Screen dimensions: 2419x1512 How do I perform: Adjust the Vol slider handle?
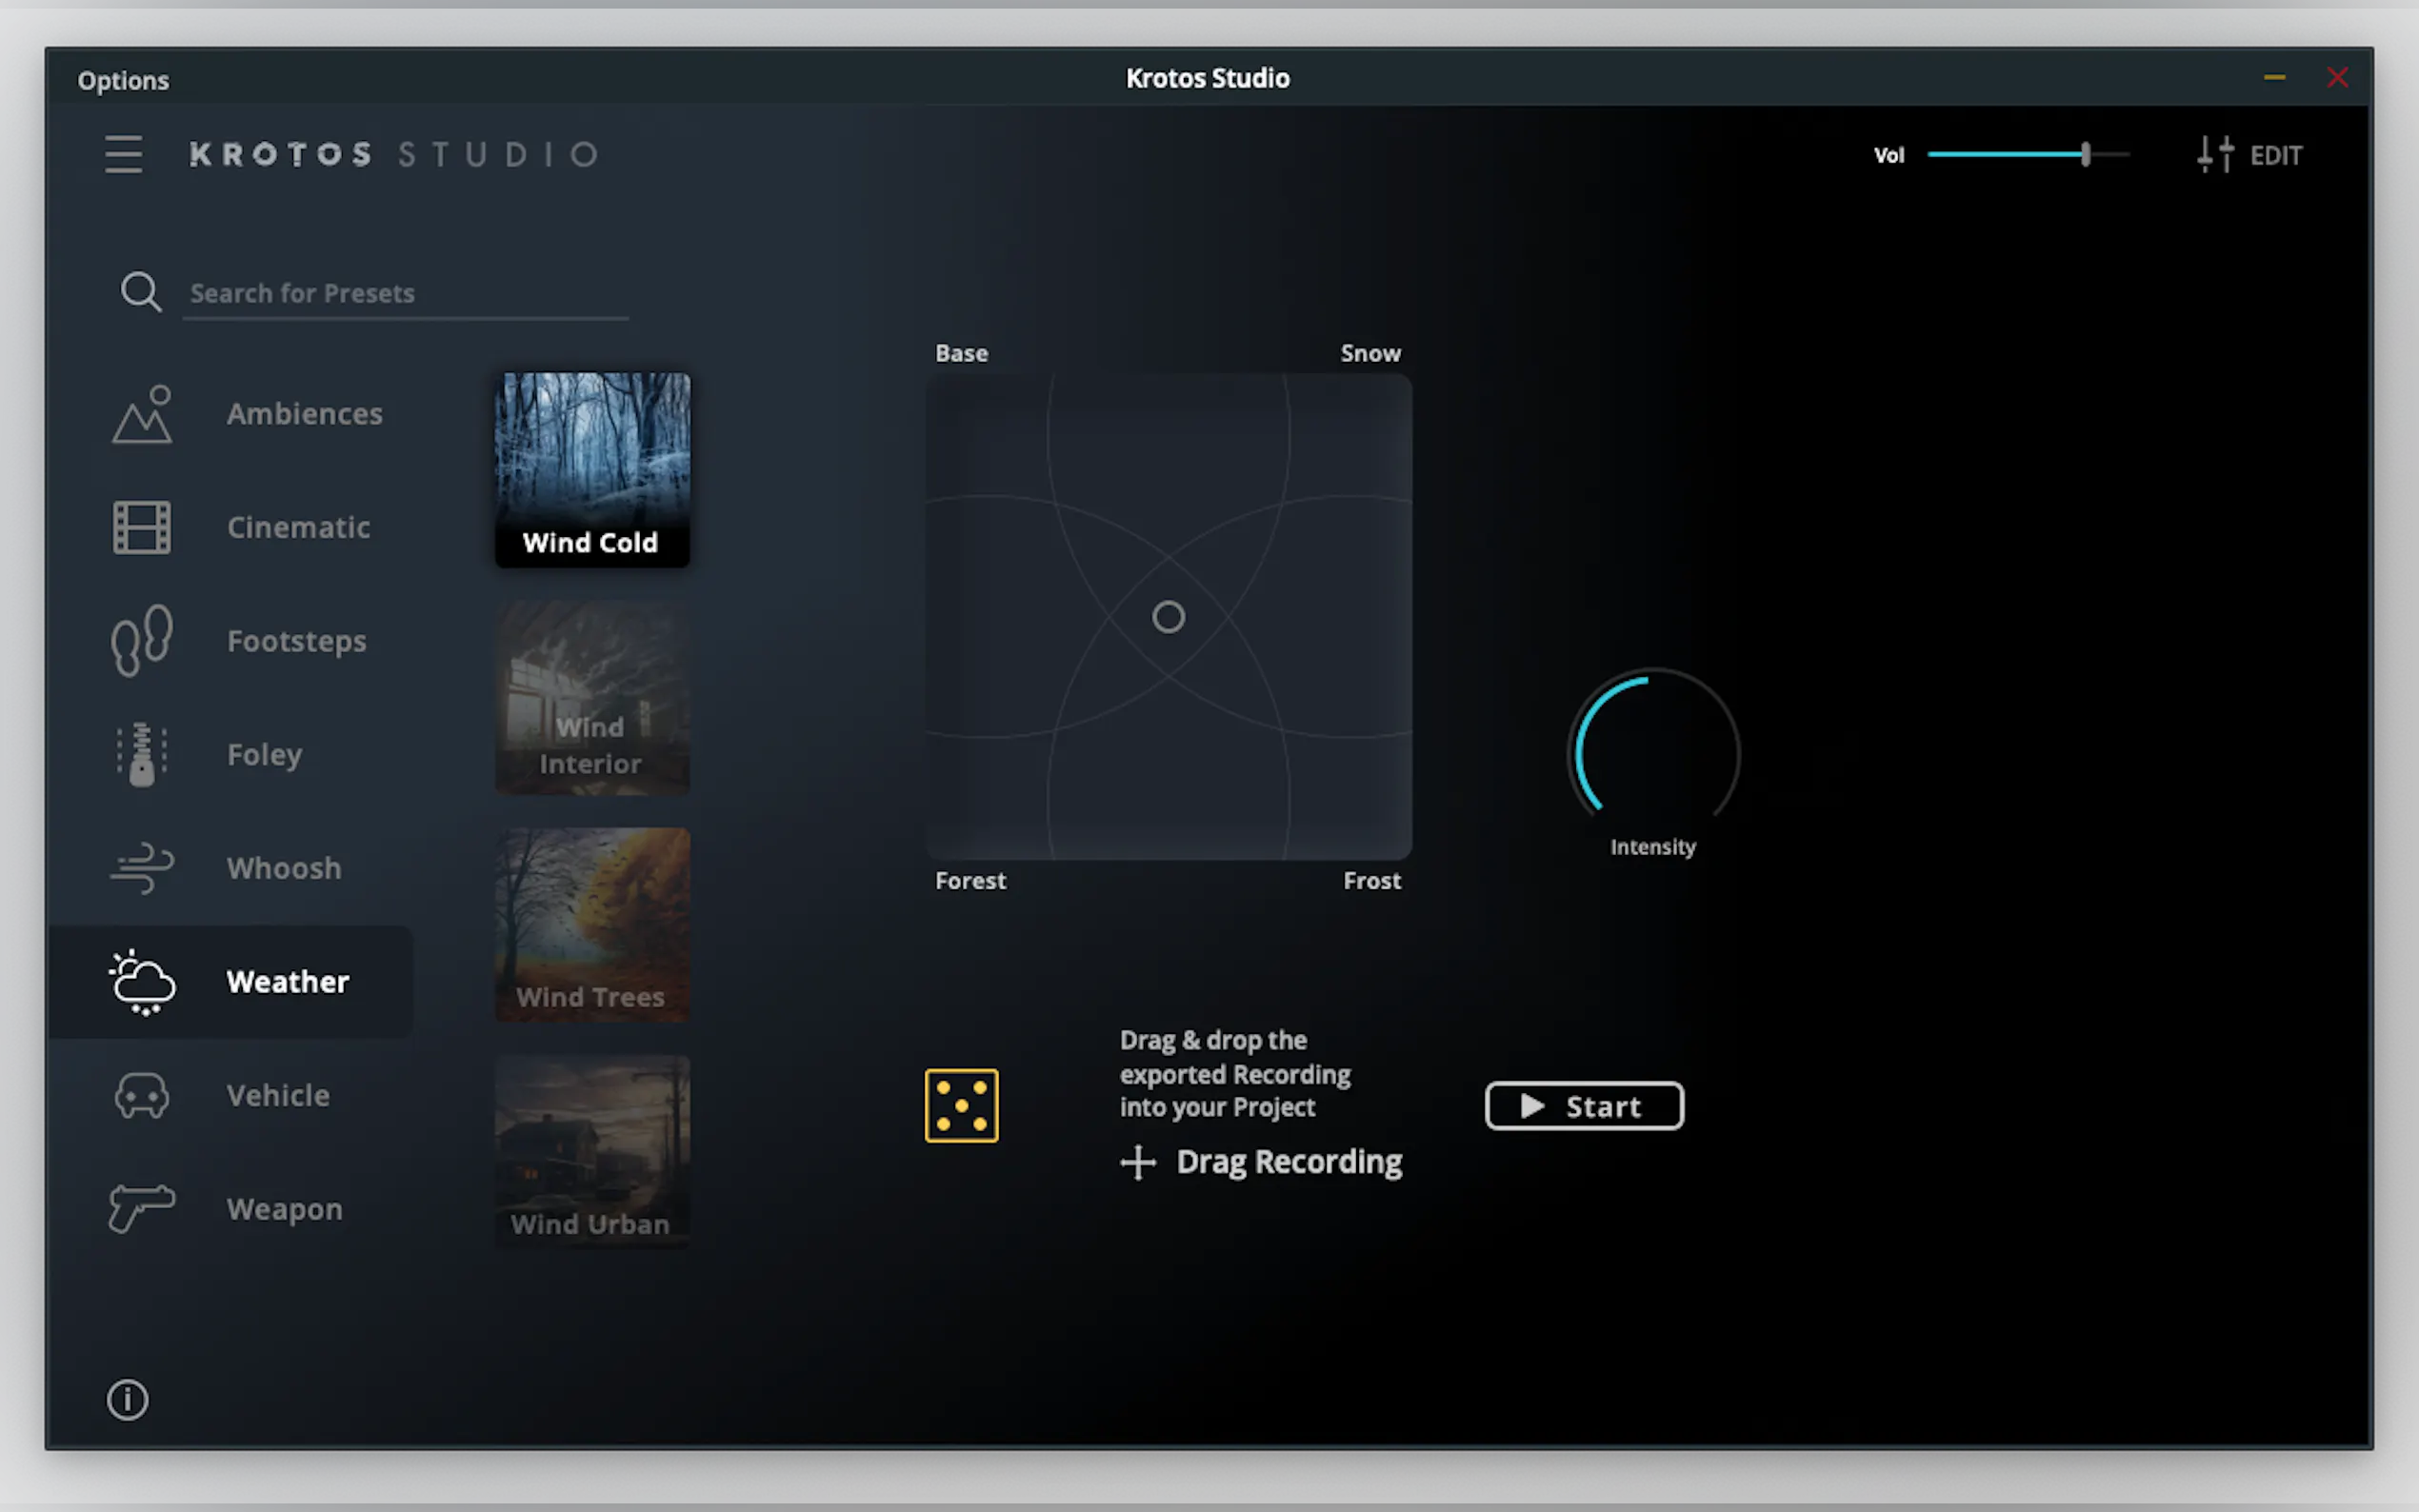pos(2085,154)
